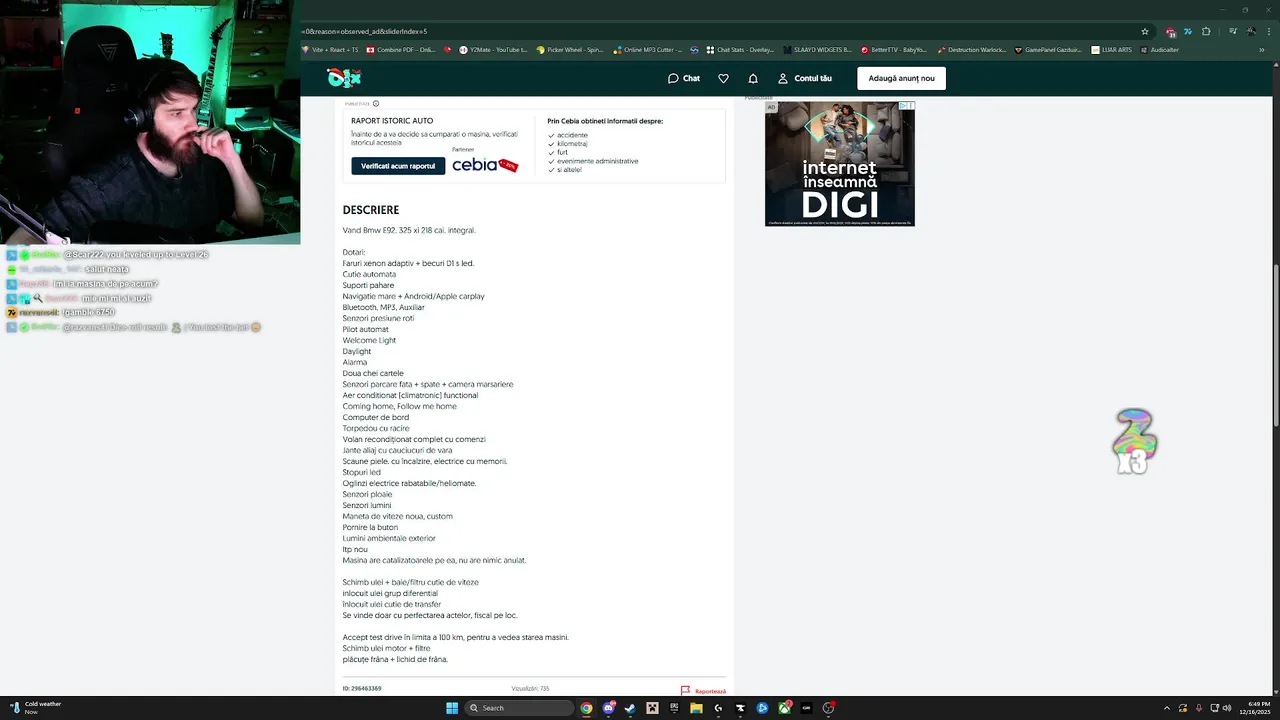Click Adaugă anunț nou button
The image size is (1280, 720).
(901, 78)
